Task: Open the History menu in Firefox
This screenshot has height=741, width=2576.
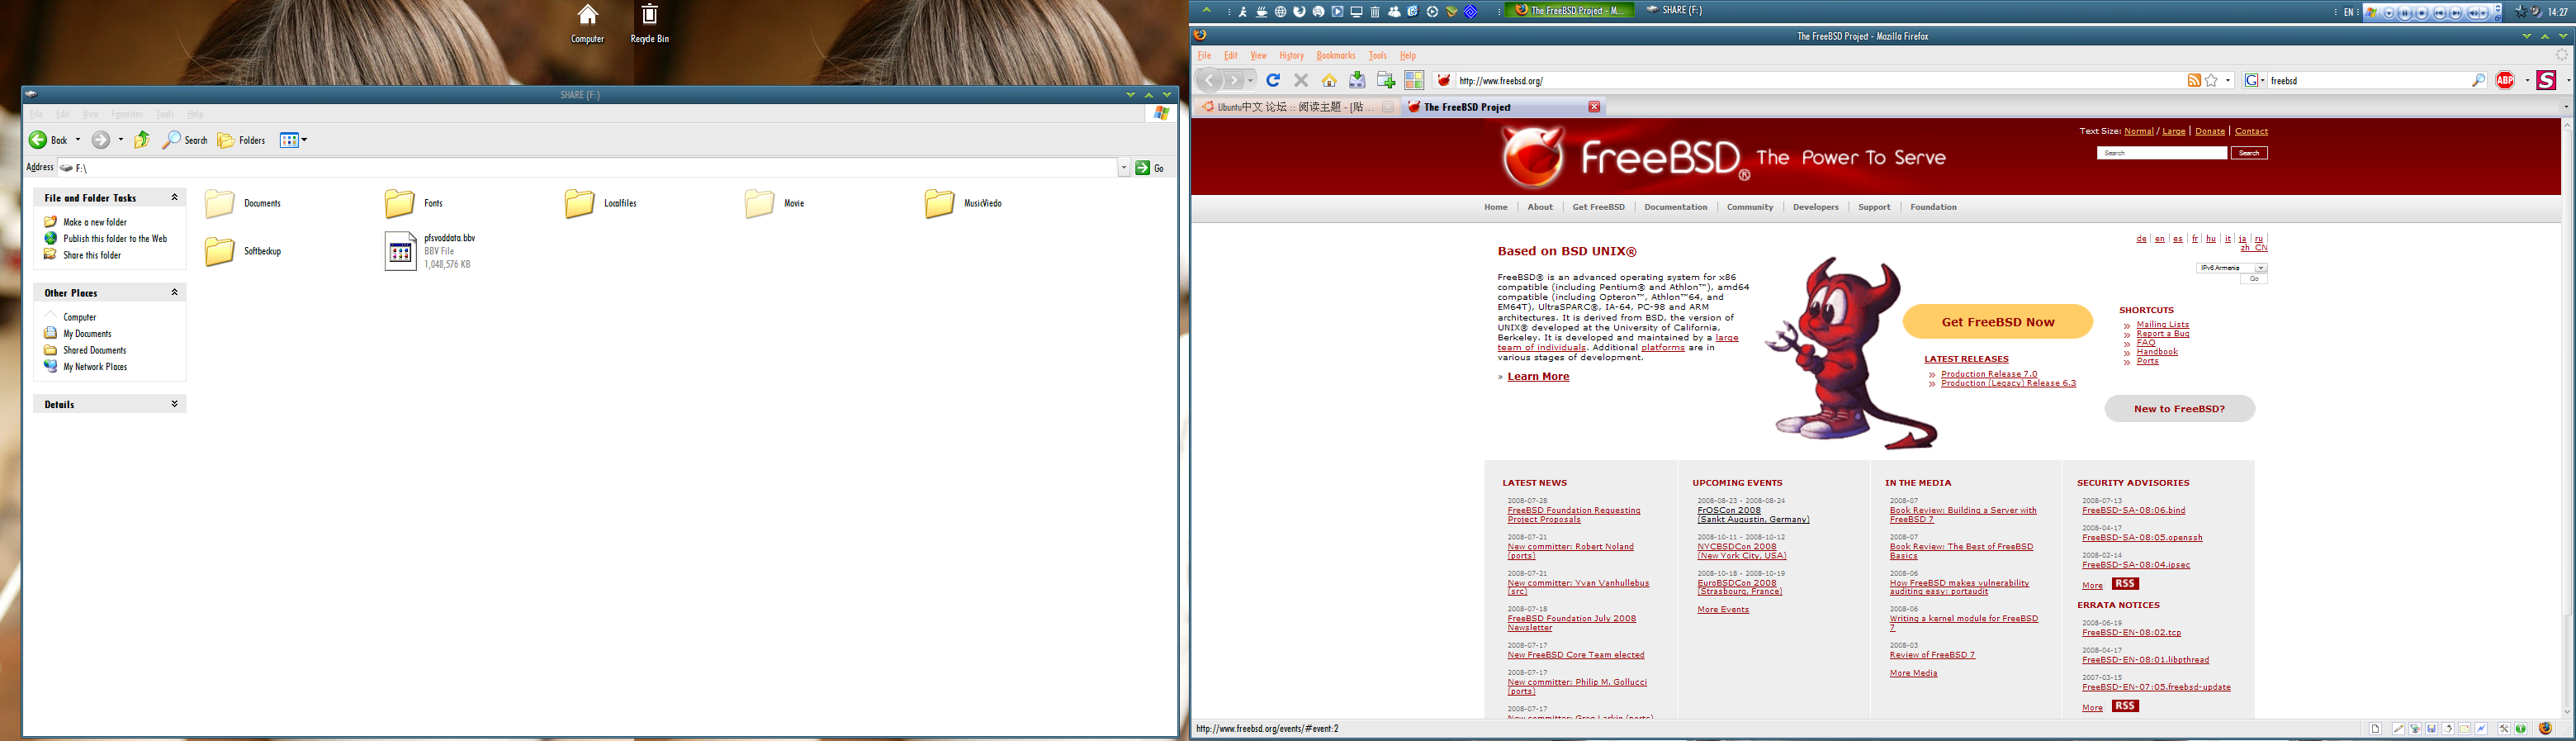Action: point(1291,56)
